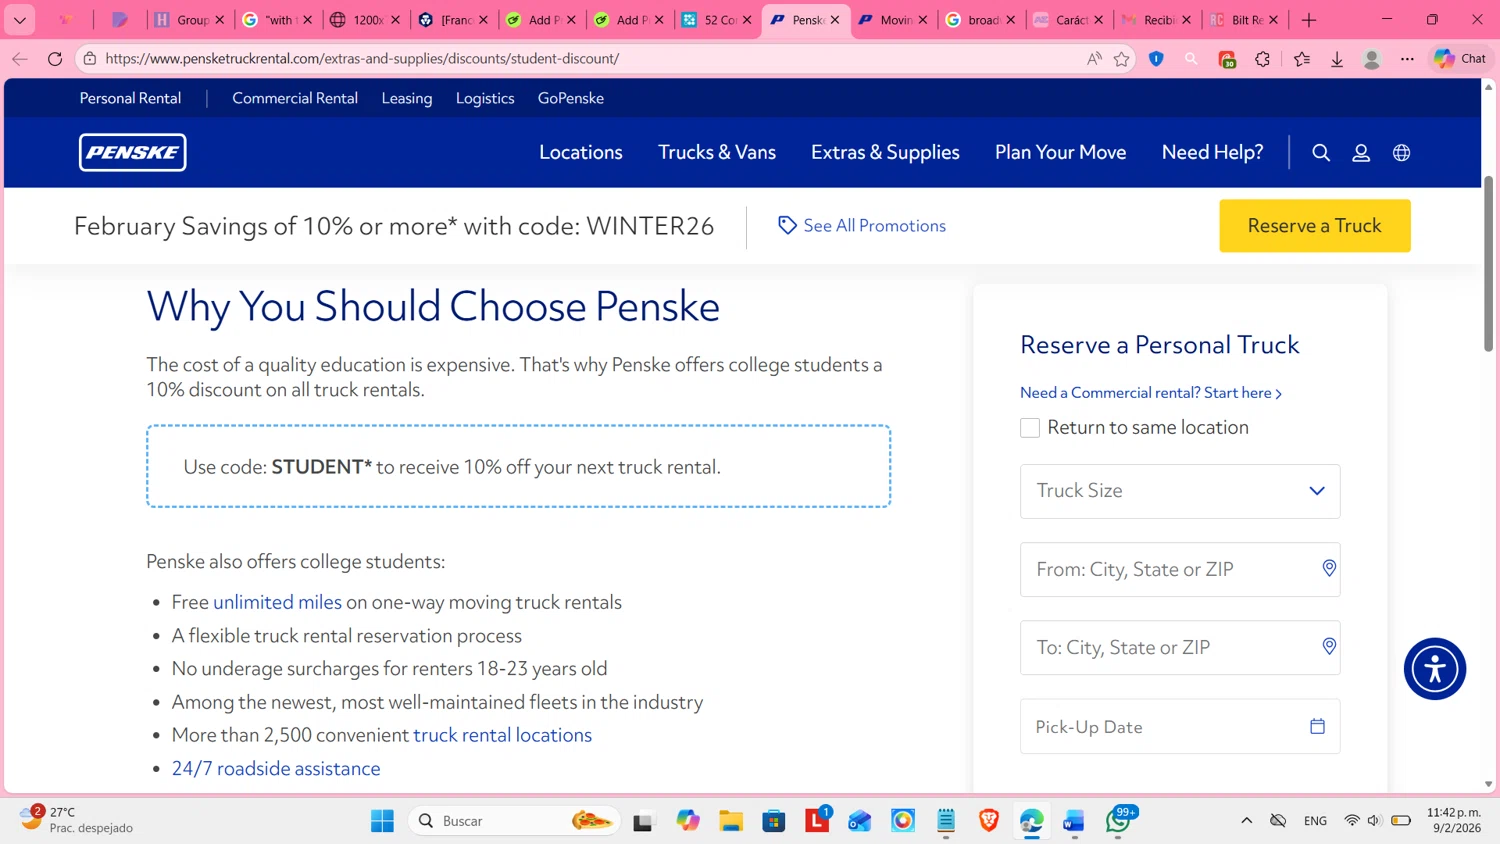Click the location pin in From field
Screen dimensions: 1500x844
[x=1329, y=568]
